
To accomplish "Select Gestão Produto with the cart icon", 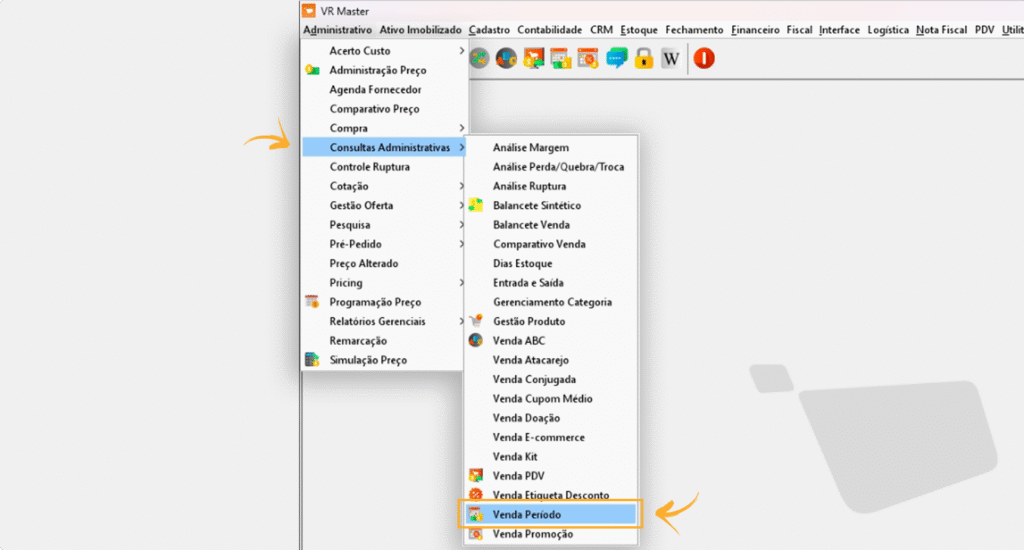I will coord(476,321).
